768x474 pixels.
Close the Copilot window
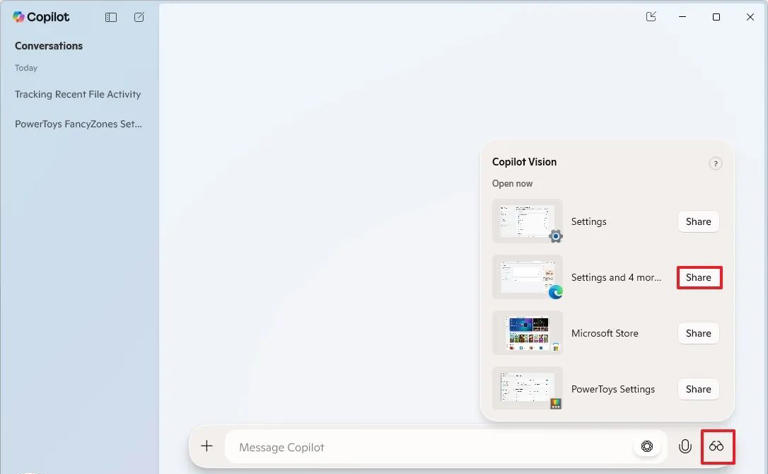[x=750, y=17]
